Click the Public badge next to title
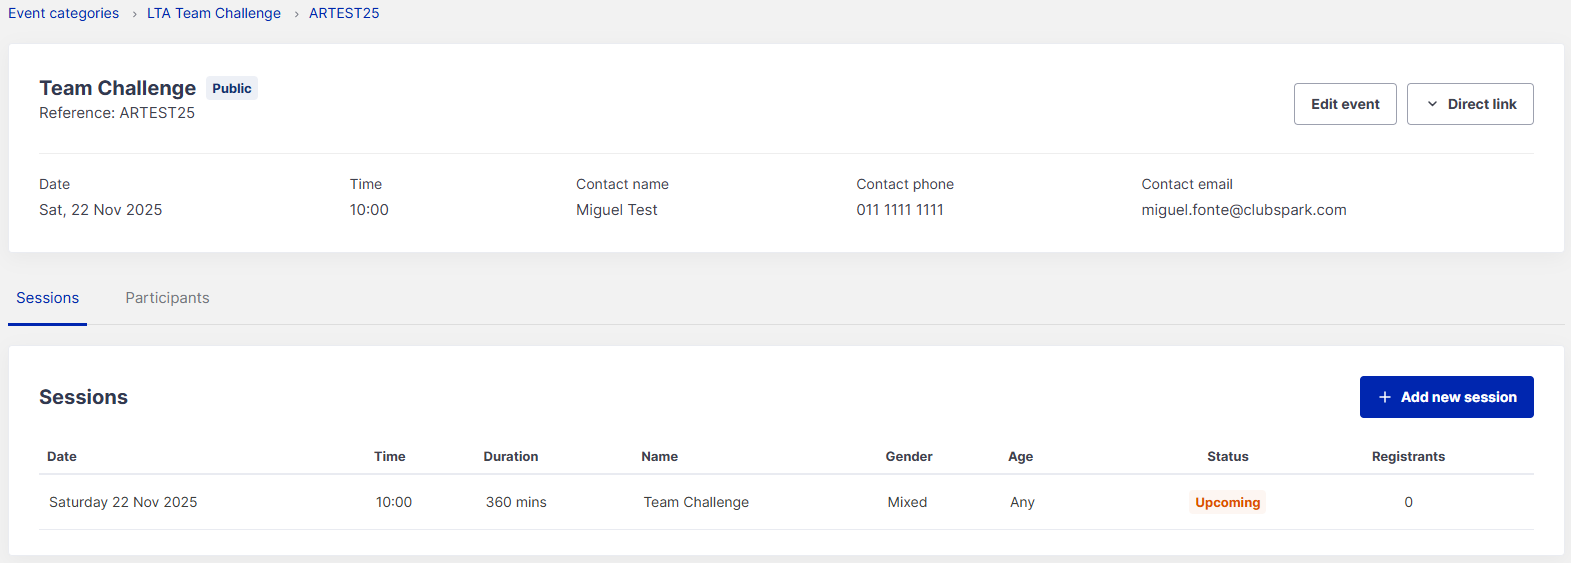1571x563 pixels. pyautogui.click(x=232, y=88)
